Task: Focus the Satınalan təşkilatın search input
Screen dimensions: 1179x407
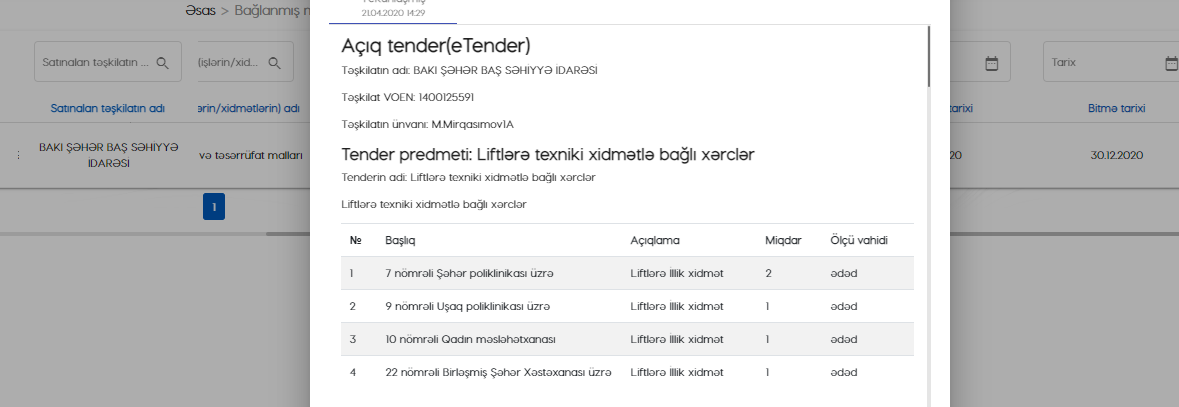Action: [95, 63]
